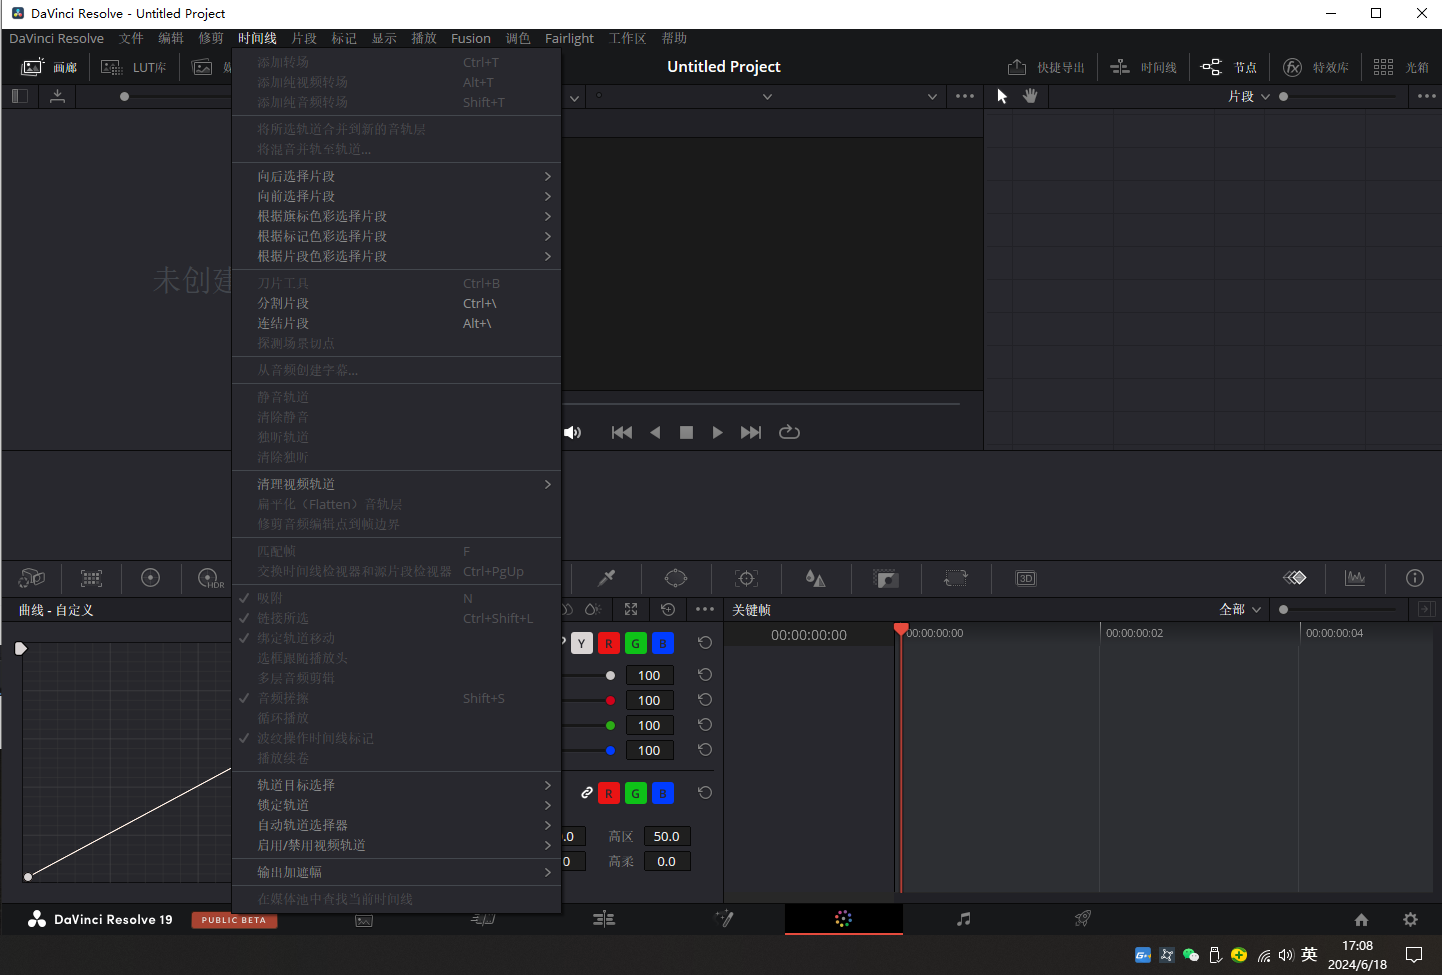Screen dimensions: 1442x975
Task: Toggle the Y luminance channel button
Action: click(x=581, y=643)
